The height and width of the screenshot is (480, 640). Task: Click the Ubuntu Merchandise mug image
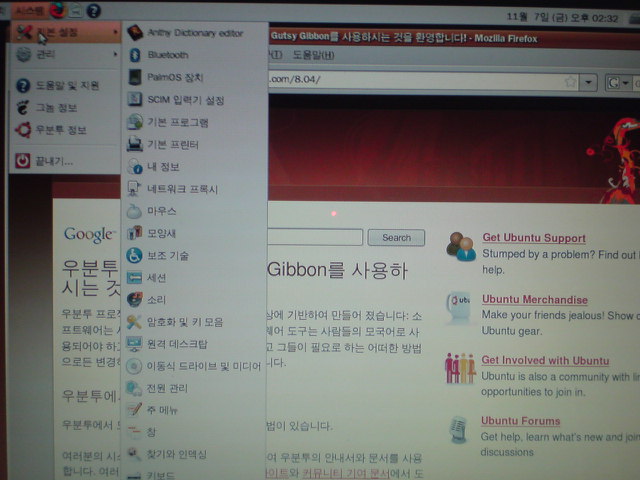coord(459,307)
